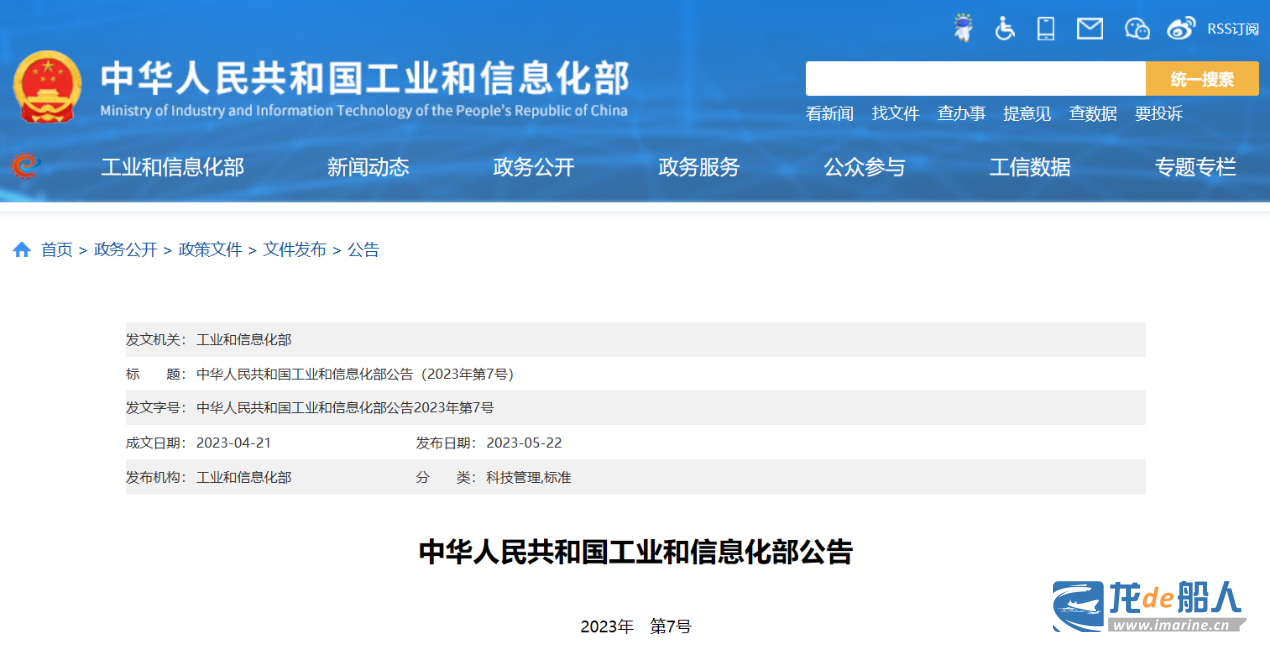Click the mobile phone version icon
This screenshot has width=1270, height=655.
pyautogui.click(x=1046, y=28)
